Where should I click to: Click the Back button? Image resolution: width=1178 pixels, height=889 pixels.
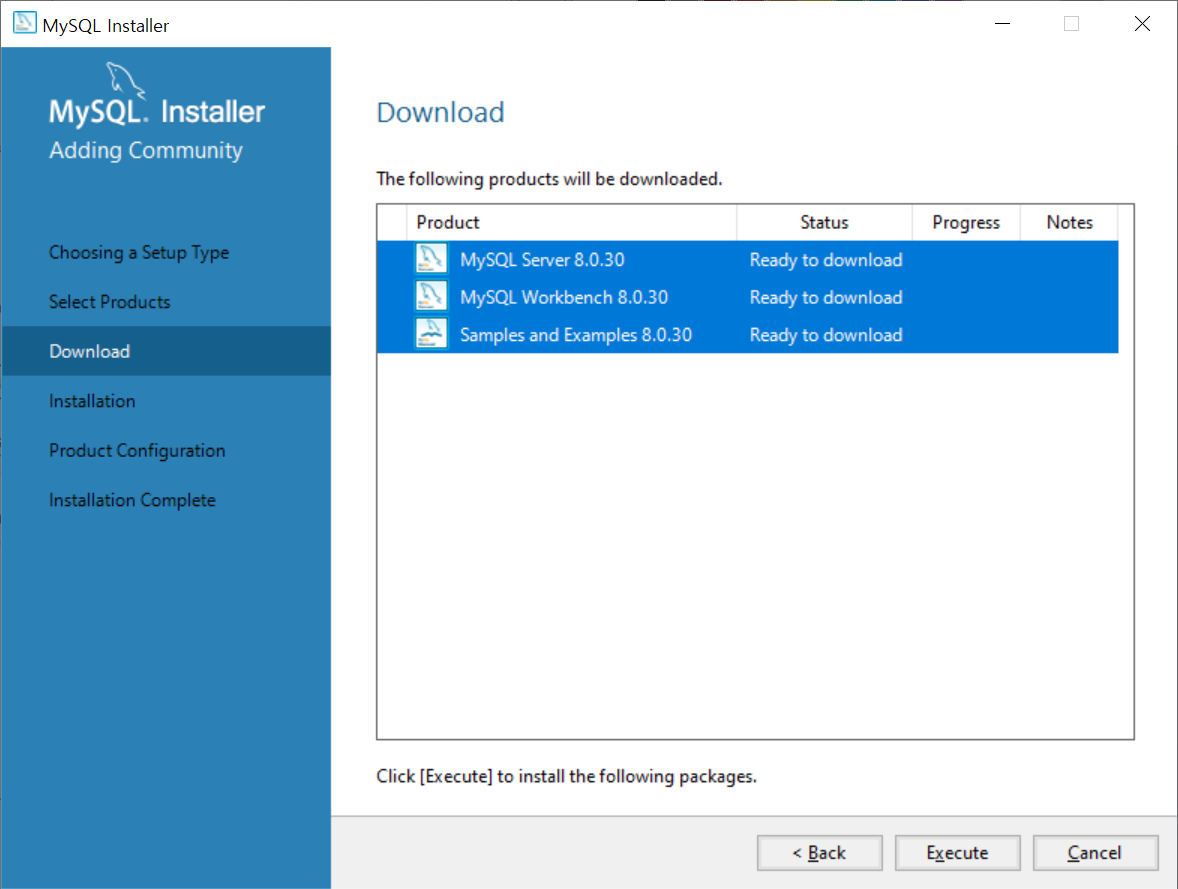820,853
